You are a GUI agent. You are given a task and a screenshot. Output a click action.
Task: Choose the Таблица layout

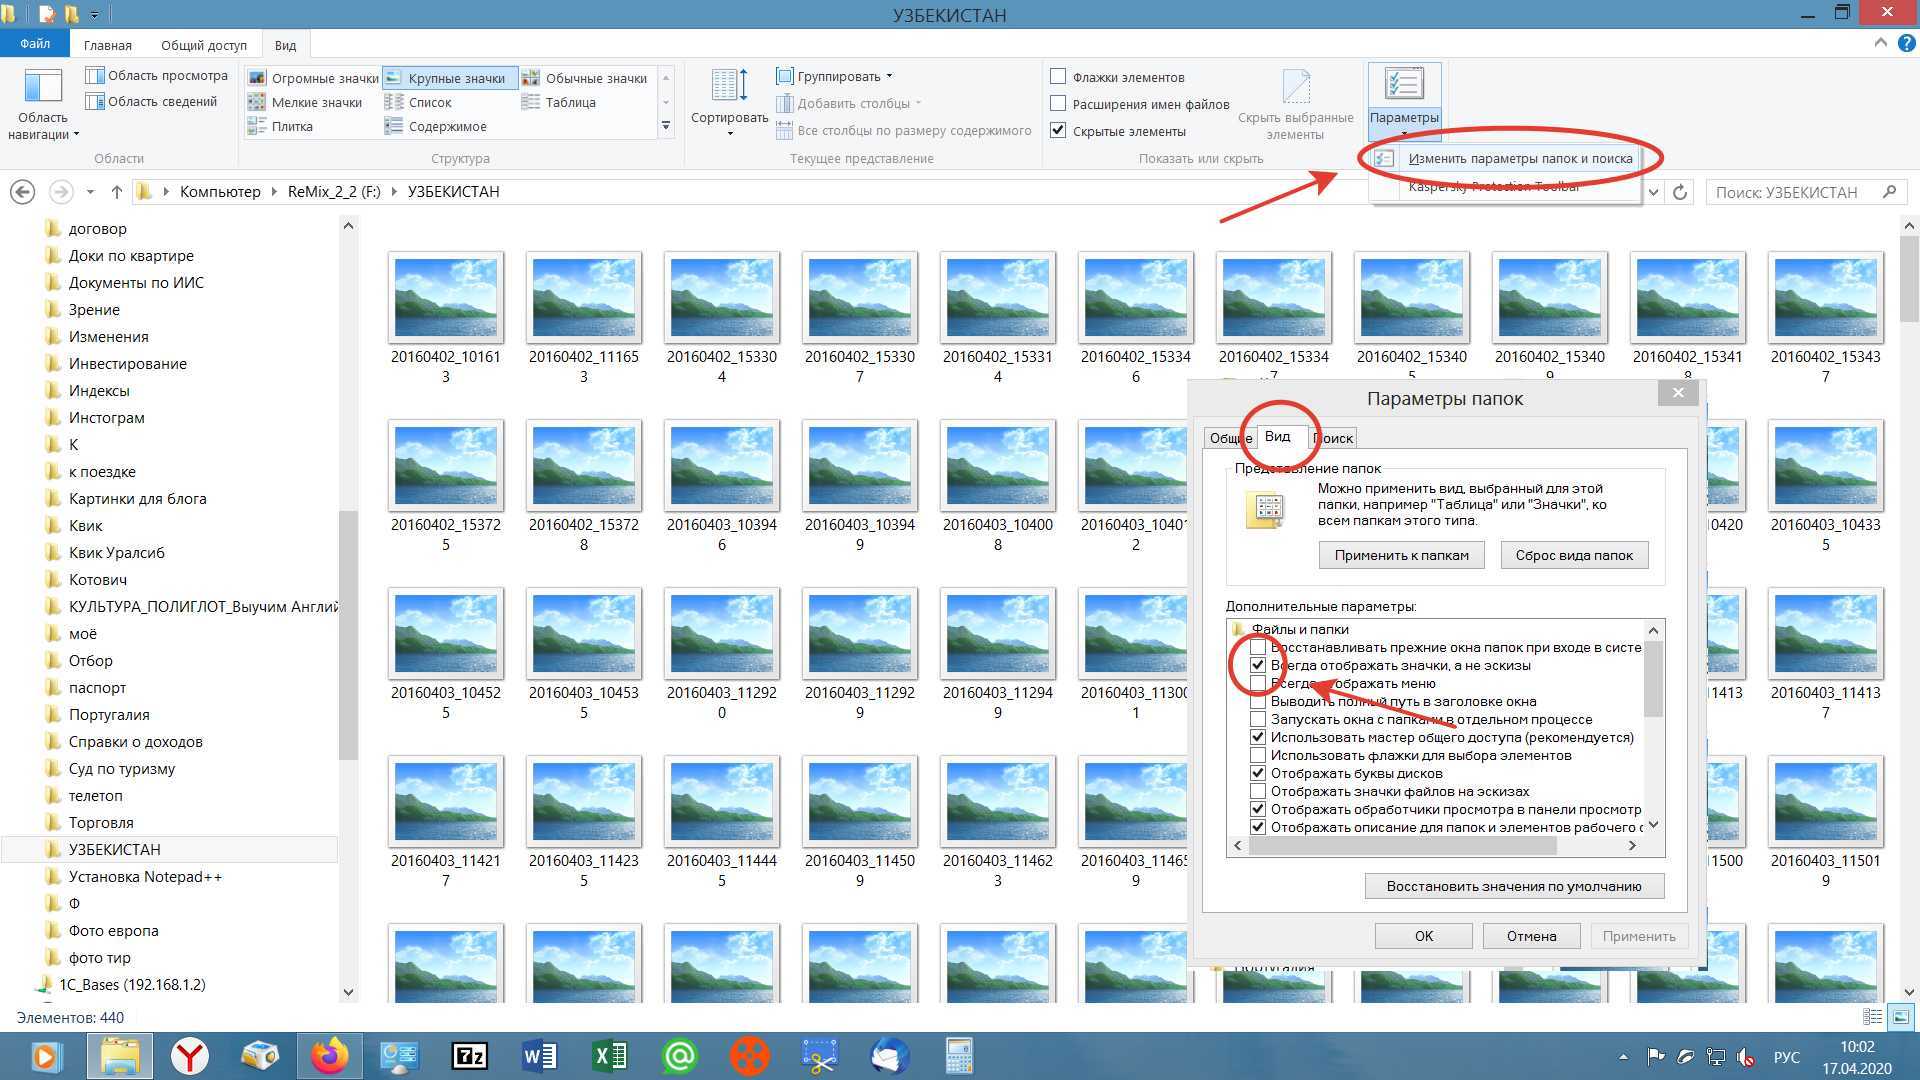[x=558, y=102]
